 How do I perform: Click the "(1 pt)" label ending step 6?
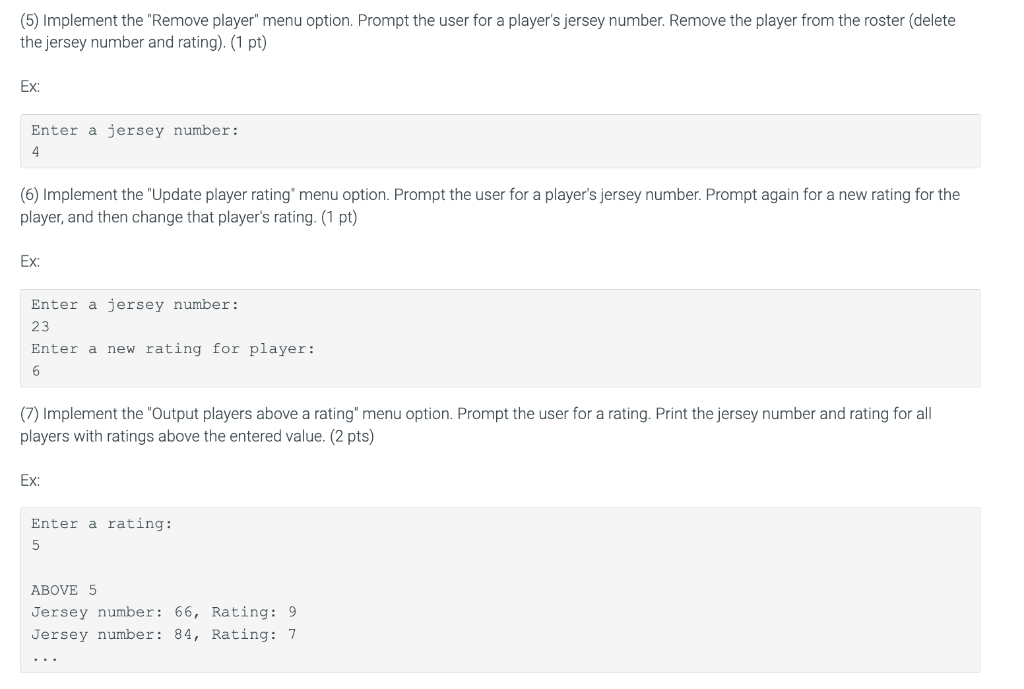(x=339, y=217)
